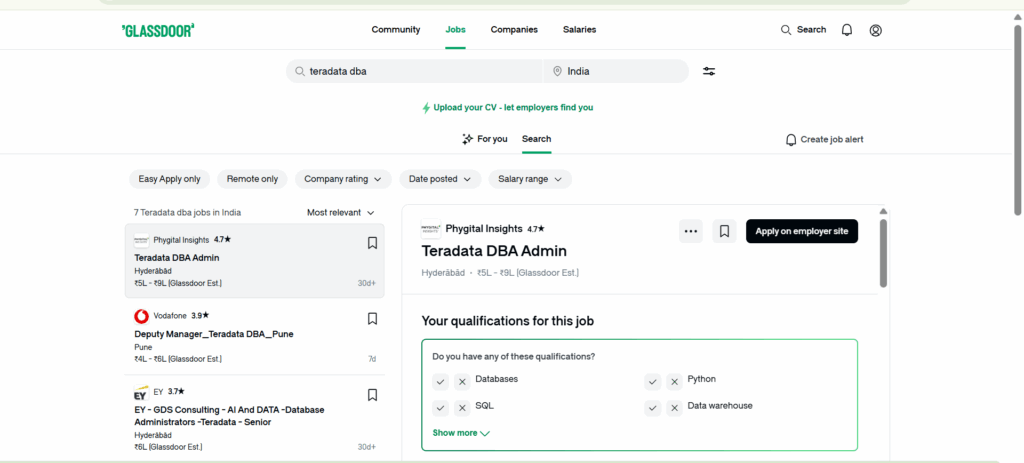
Task: Open the Companies menu
Action: pyautogui.click(x=514, y=30)
